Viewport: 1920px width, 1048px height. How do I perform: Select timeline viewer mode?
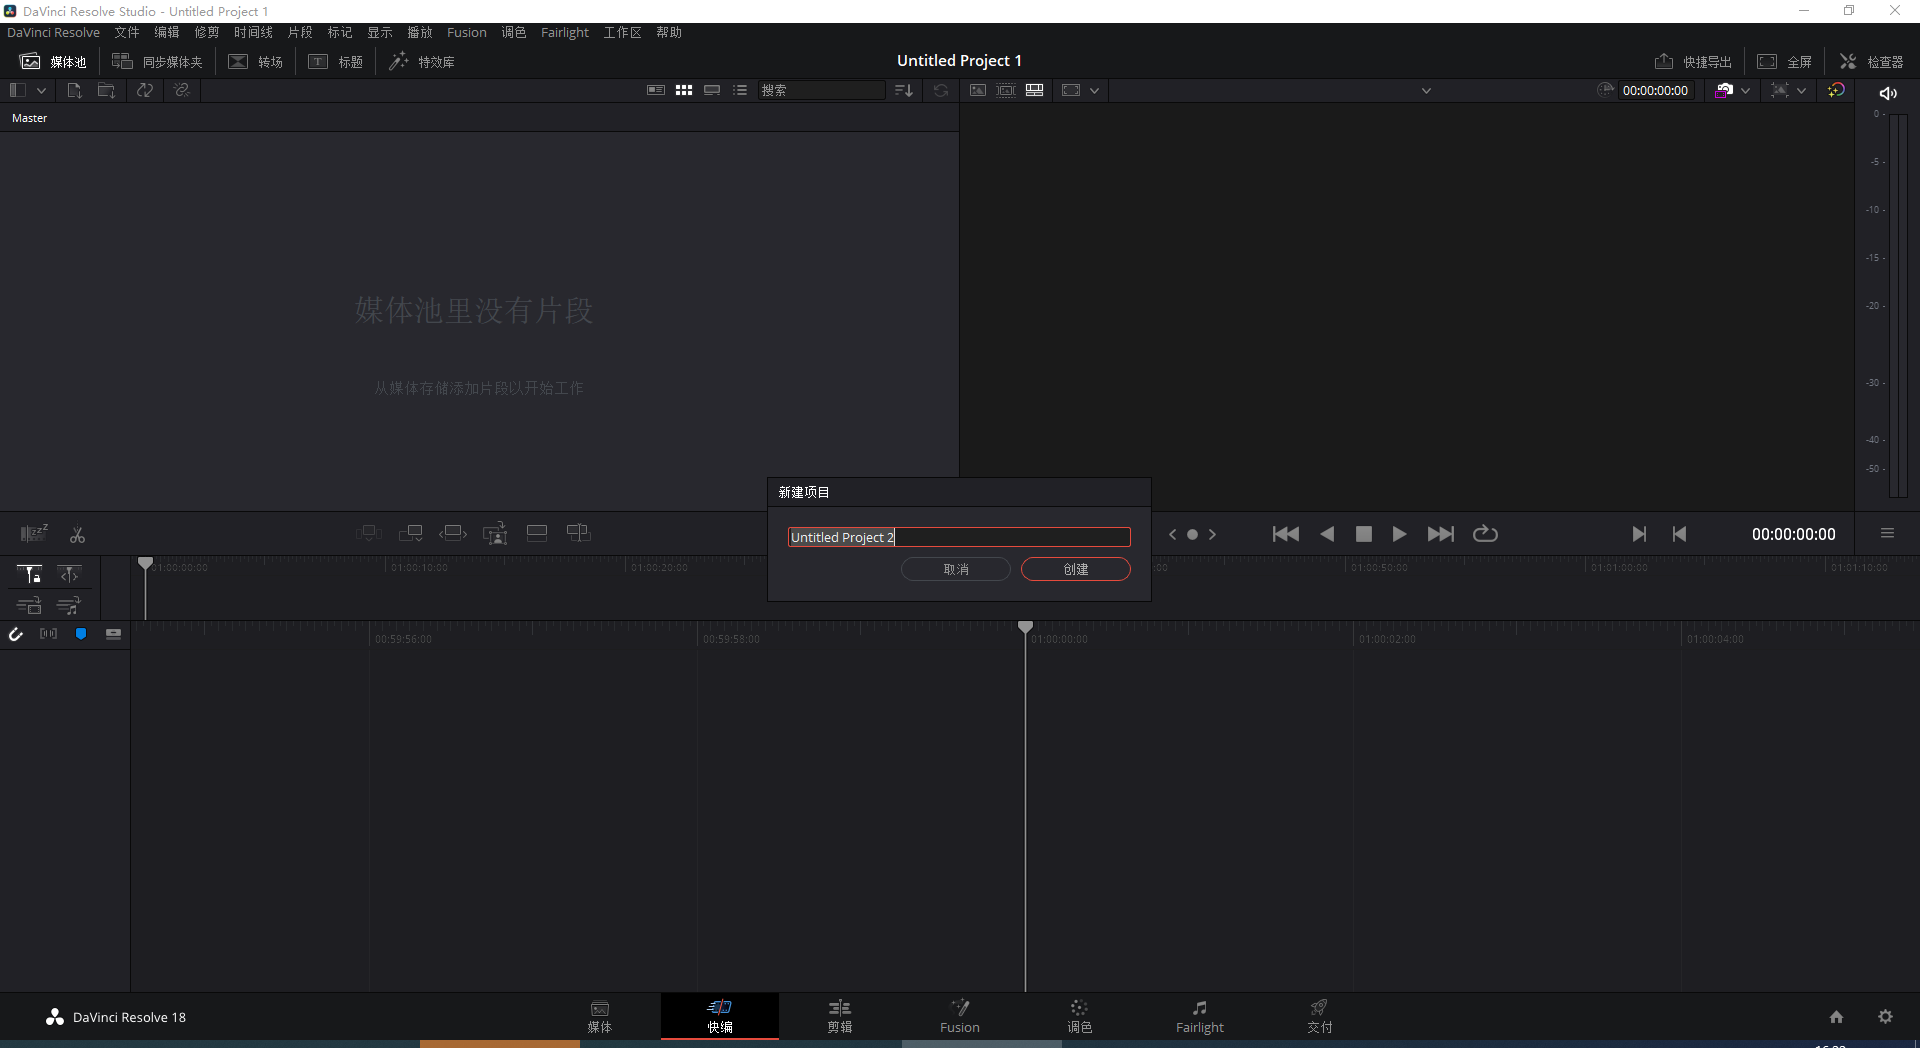pos(1035,90)
